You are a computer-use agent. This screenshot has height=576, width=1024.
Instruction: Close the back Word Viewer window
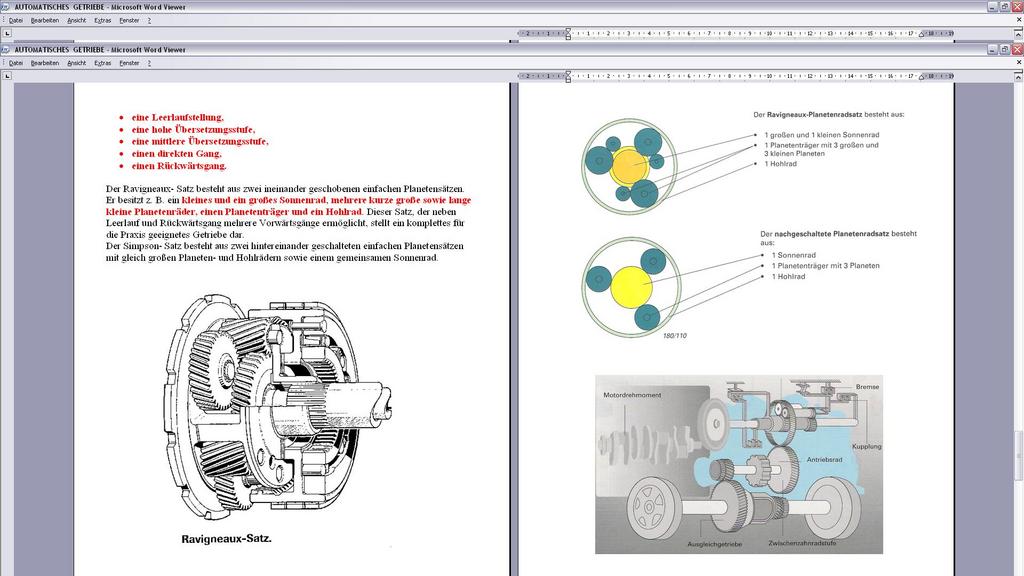(1017, 7)
